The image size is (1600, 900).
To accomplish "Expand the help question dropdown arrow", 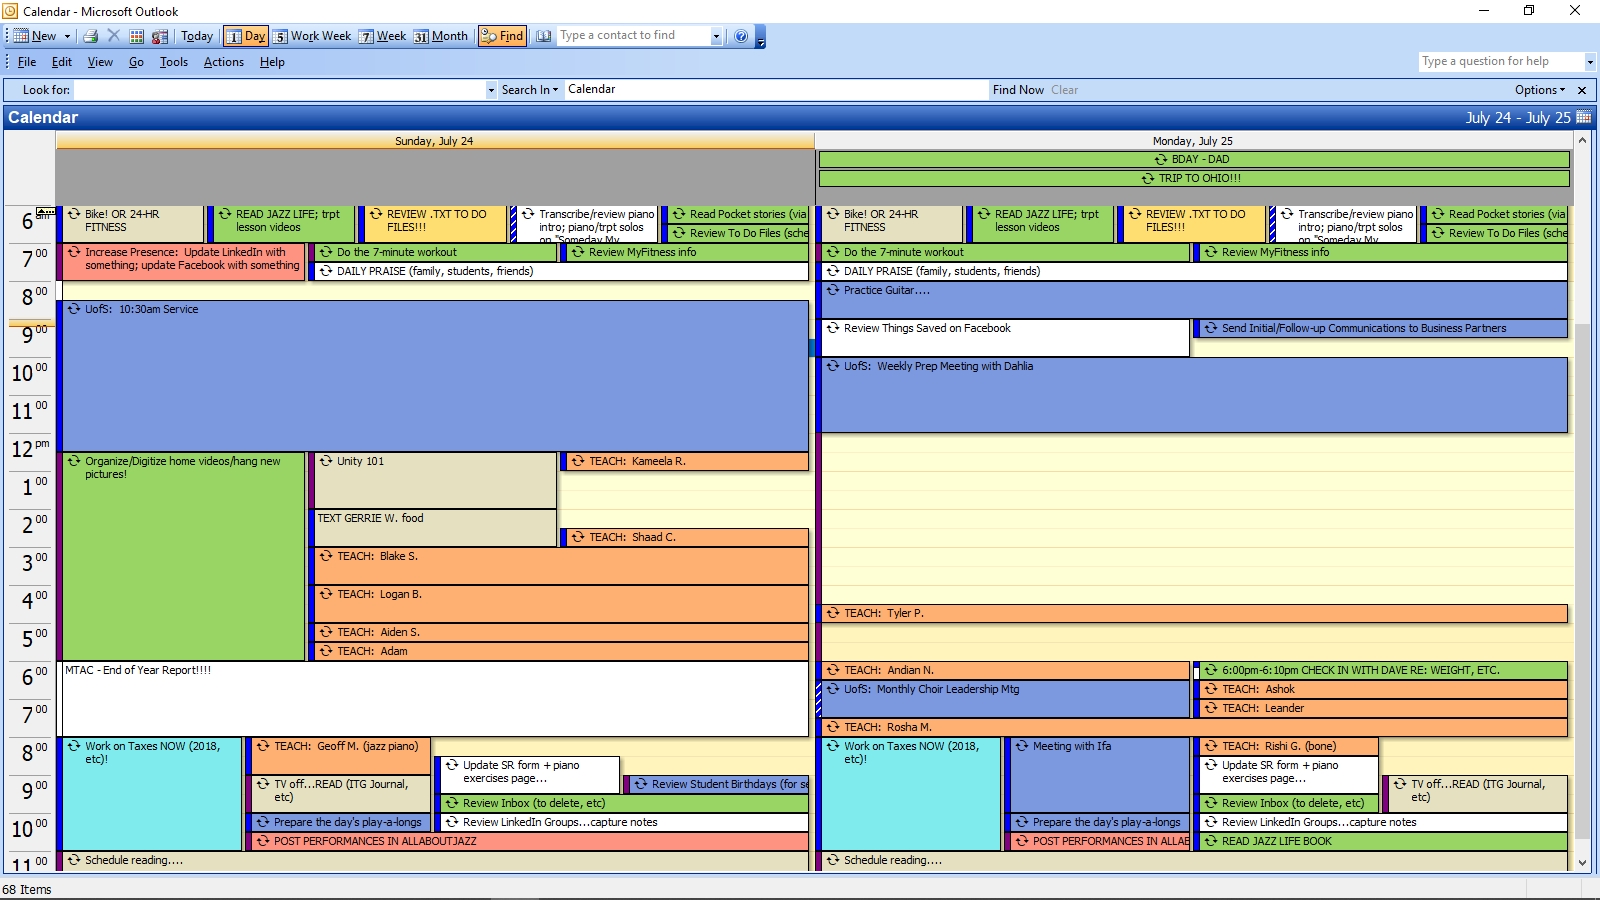I will click(x=1590, y=62).
